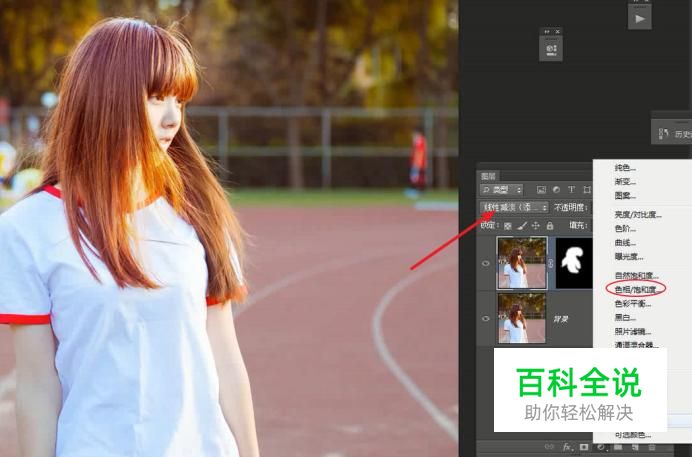Image resolution: width=692 pixels, height=457 pixels.
Task: Create a new group folder icon
Action: [x=618, y=447]
